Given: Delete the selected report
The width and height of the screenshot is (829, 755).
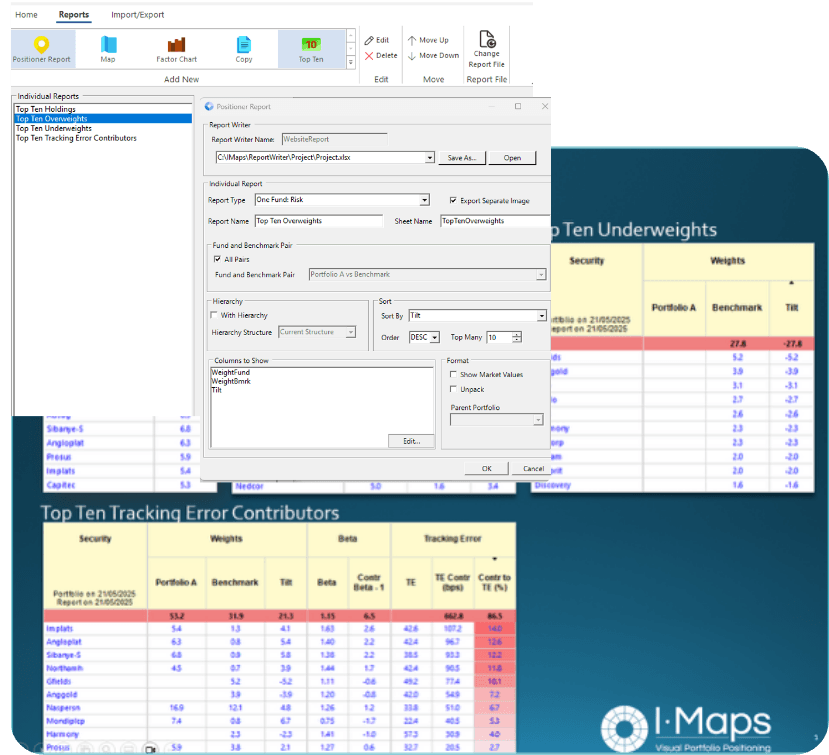Looking at the screenshot, I should [381, 56].
